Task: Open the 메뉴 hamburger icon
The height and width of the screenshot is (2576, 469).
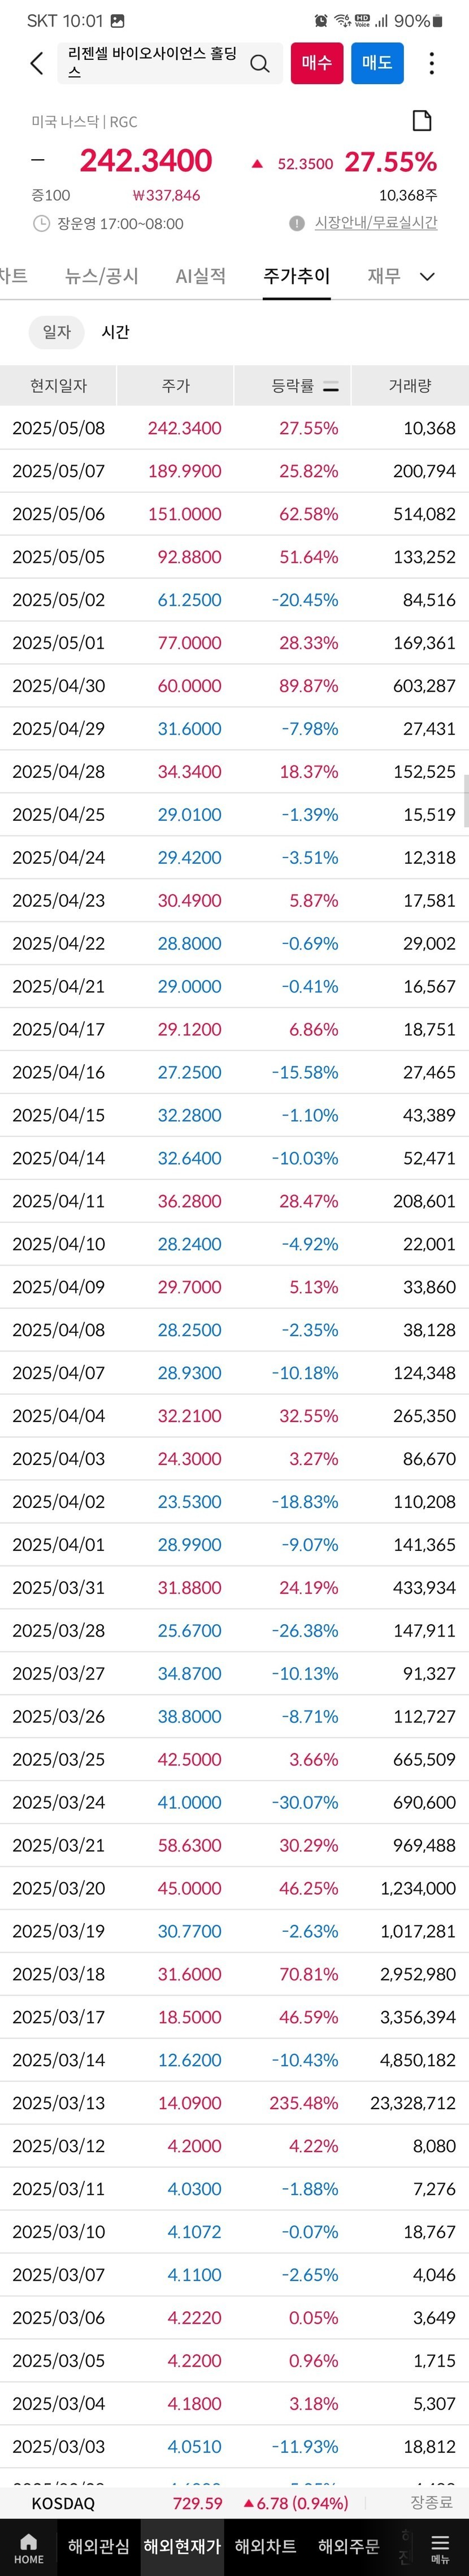Action: tap(440, 2547)
